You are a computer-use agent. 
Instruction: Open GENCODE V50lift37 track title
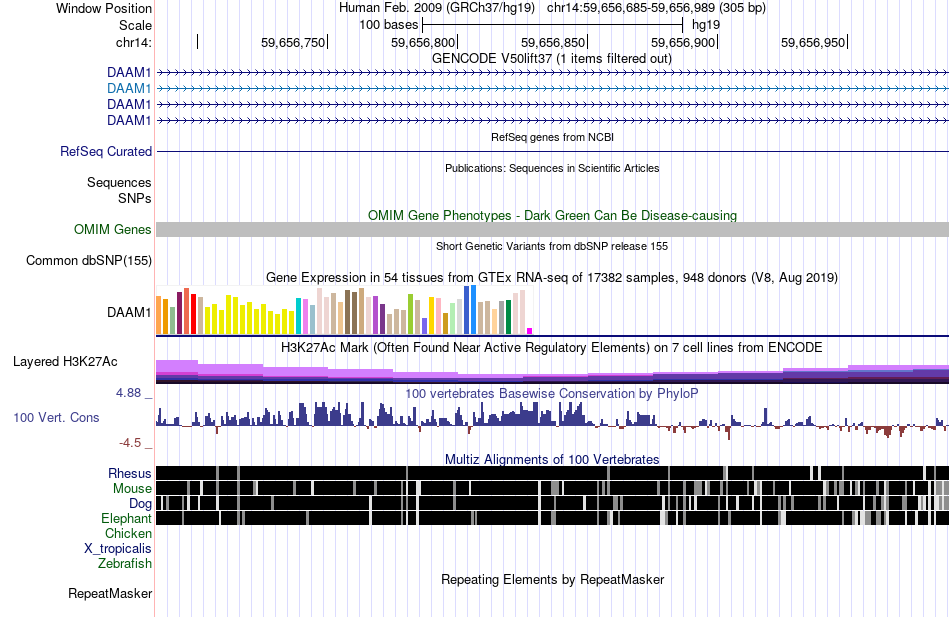552,59
